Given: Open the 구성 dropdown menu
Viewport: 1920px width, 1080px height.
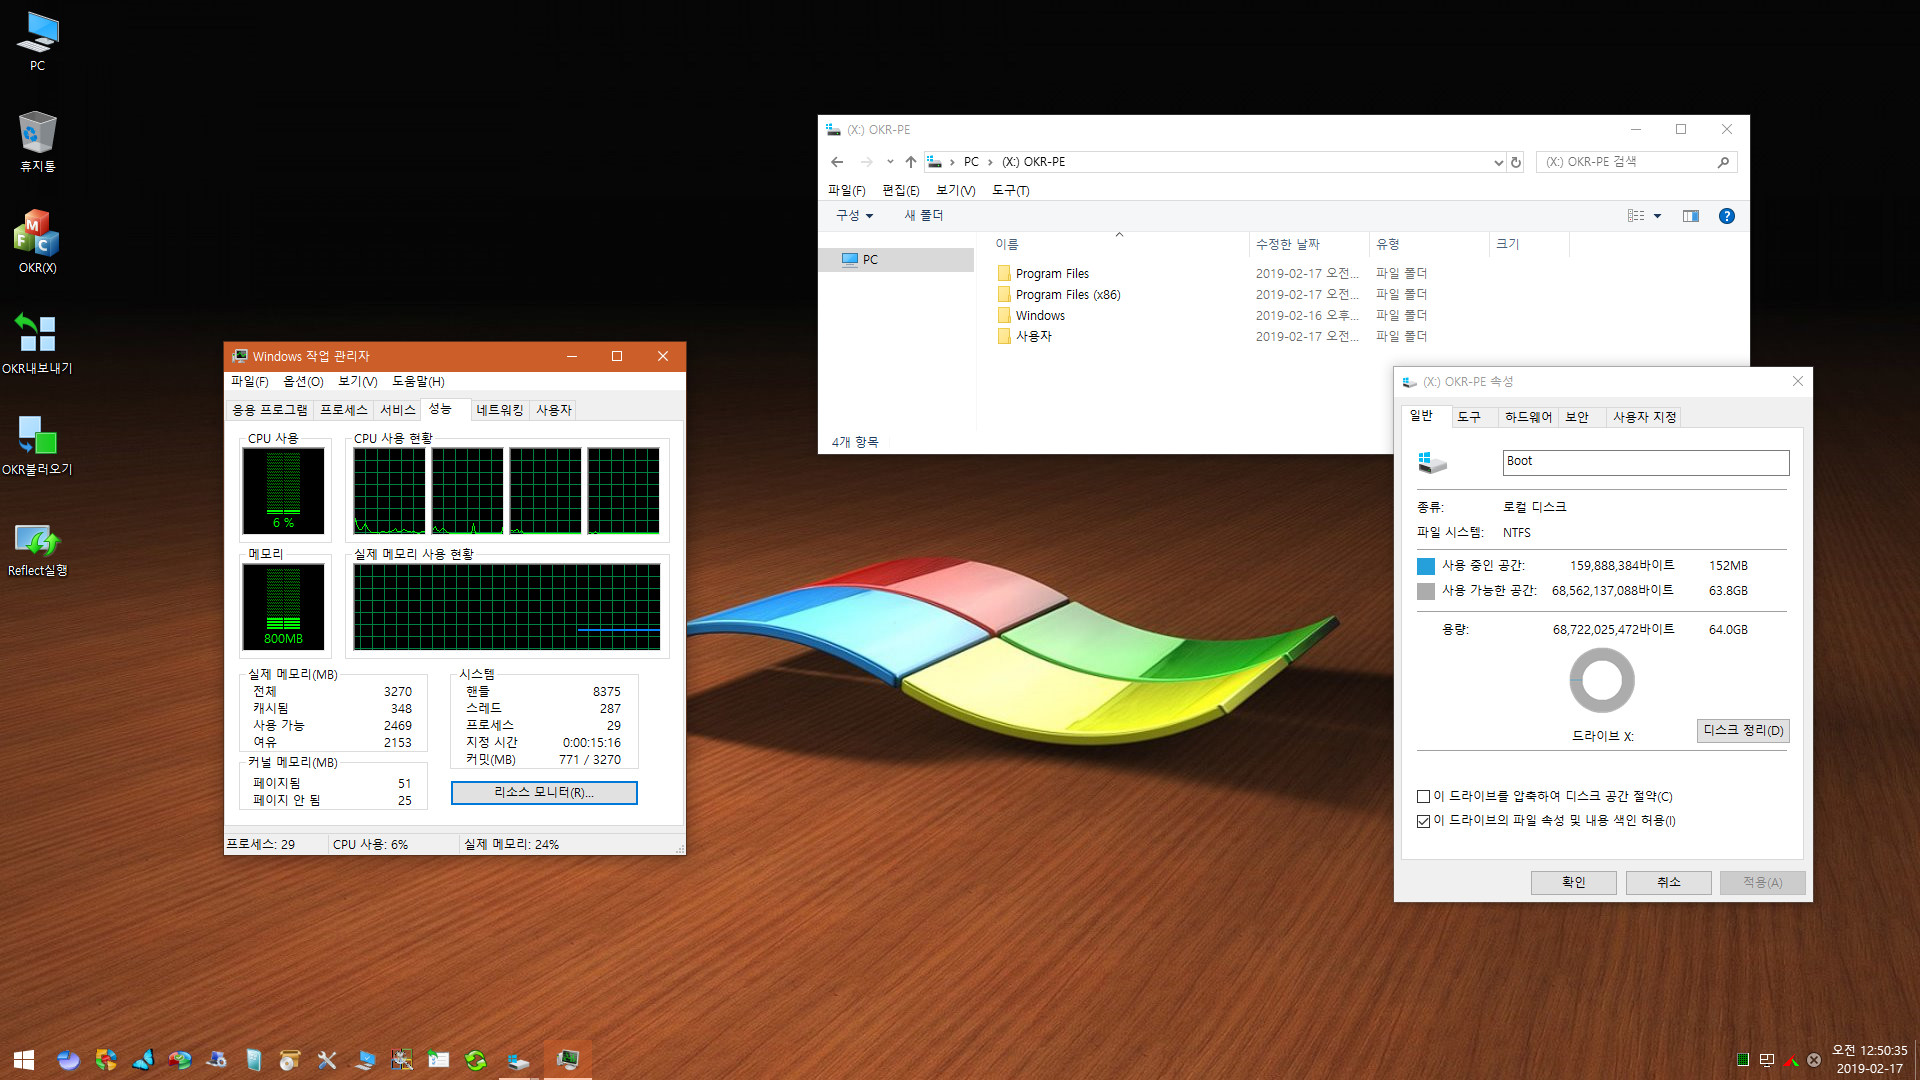Looking at the screenshot, I should click(855, 216).
